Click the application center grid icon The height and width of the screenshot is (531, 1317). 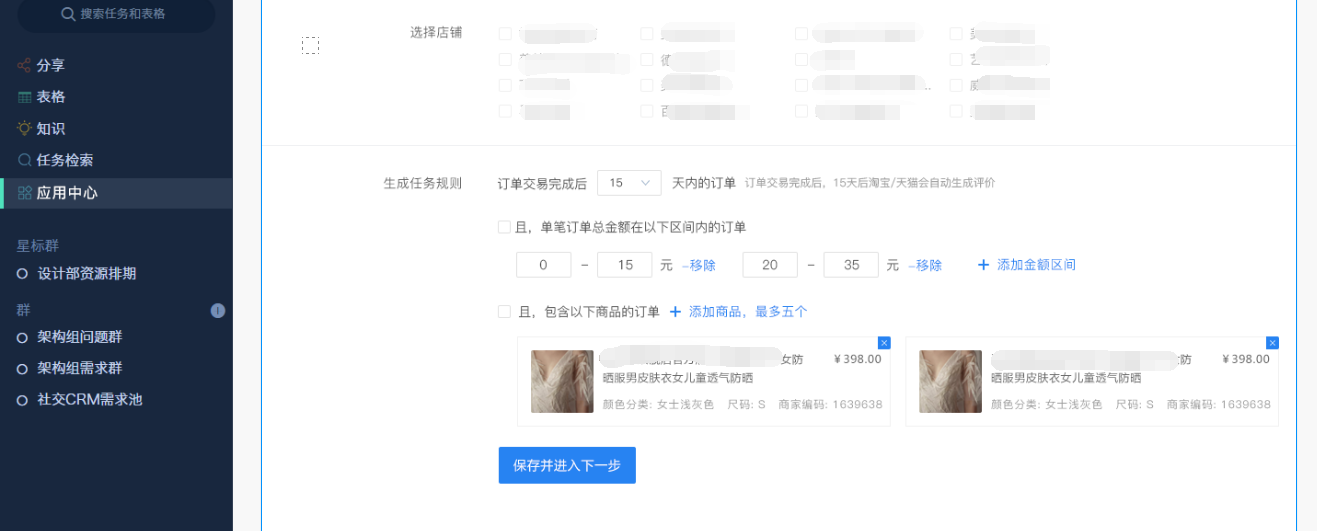(x=24, y=193)
